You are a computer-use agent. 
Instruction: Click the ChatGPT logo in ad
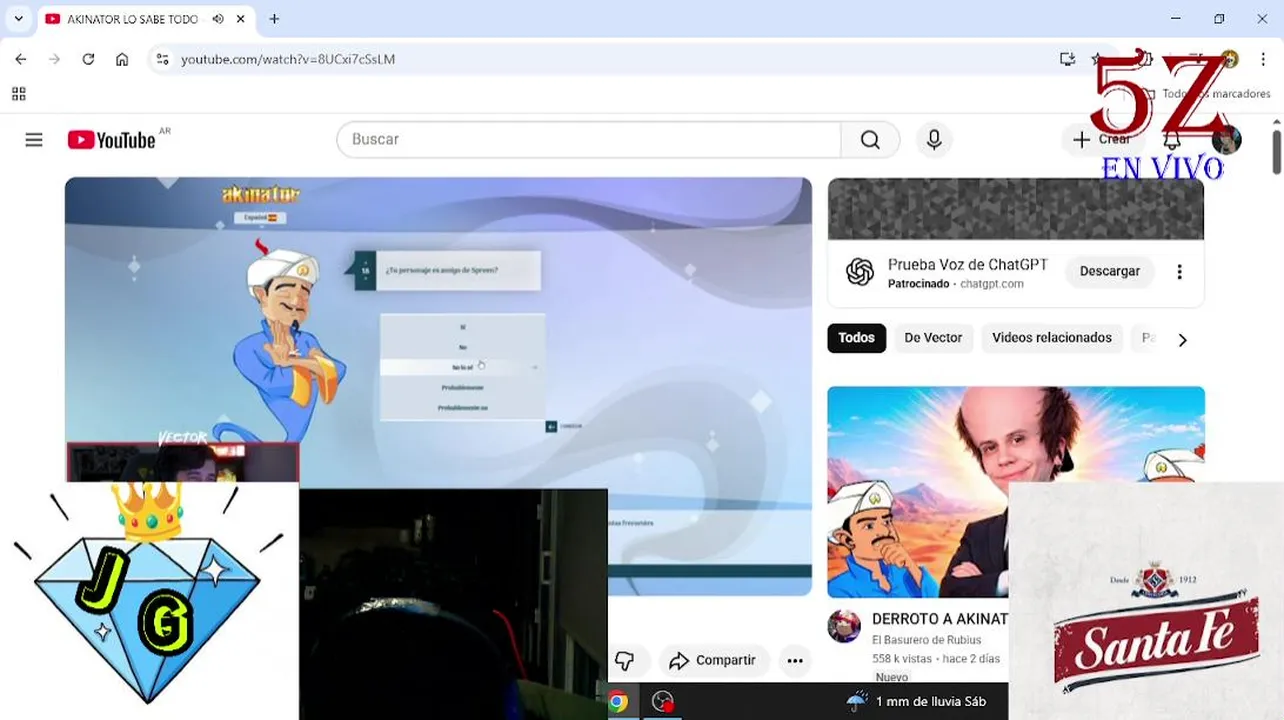[x=860, y=272]
